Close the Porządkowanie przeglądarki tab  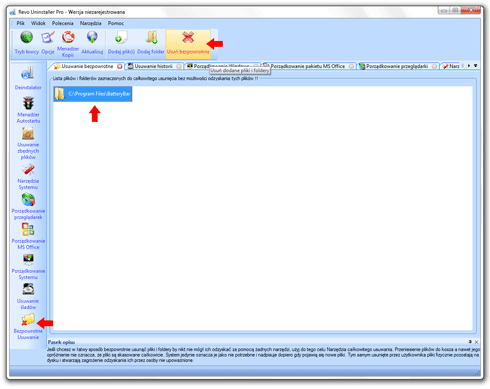point(435,66)
